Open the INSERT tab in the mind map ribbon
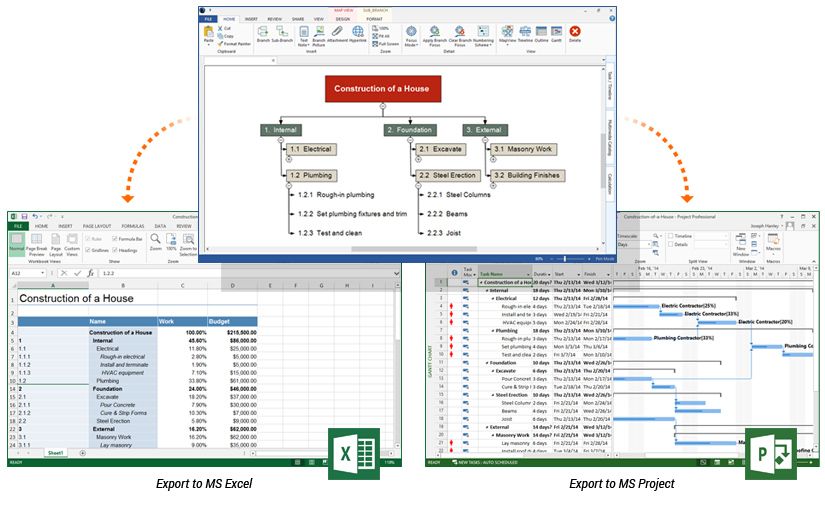The height and width of the screenshot is (512, 825). (251, 19)
